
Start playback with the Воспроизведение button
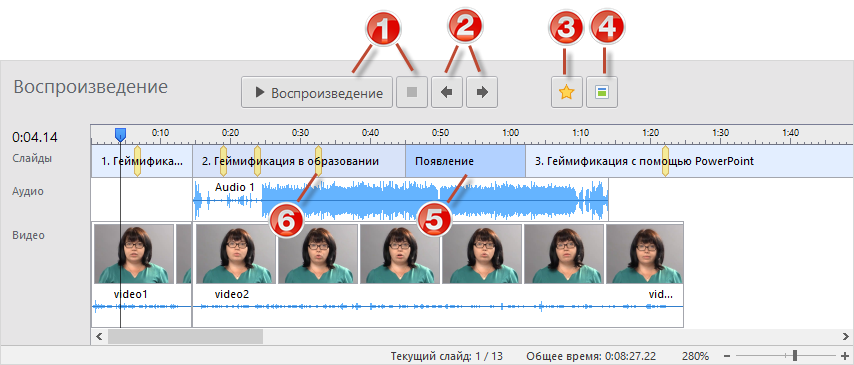[x=317, y=93]
